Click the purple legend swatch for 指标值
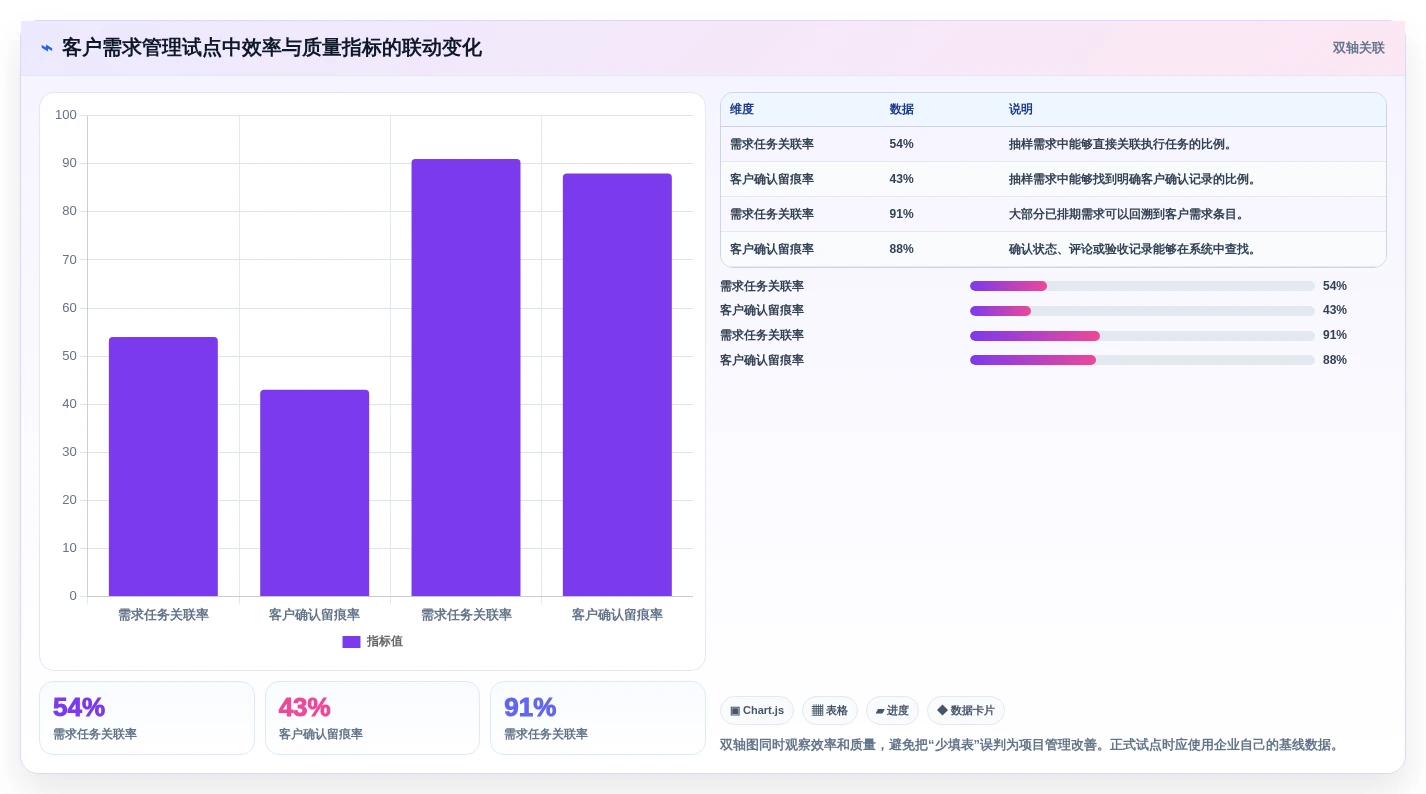The image size is (1426, 794). coord(351,642)
